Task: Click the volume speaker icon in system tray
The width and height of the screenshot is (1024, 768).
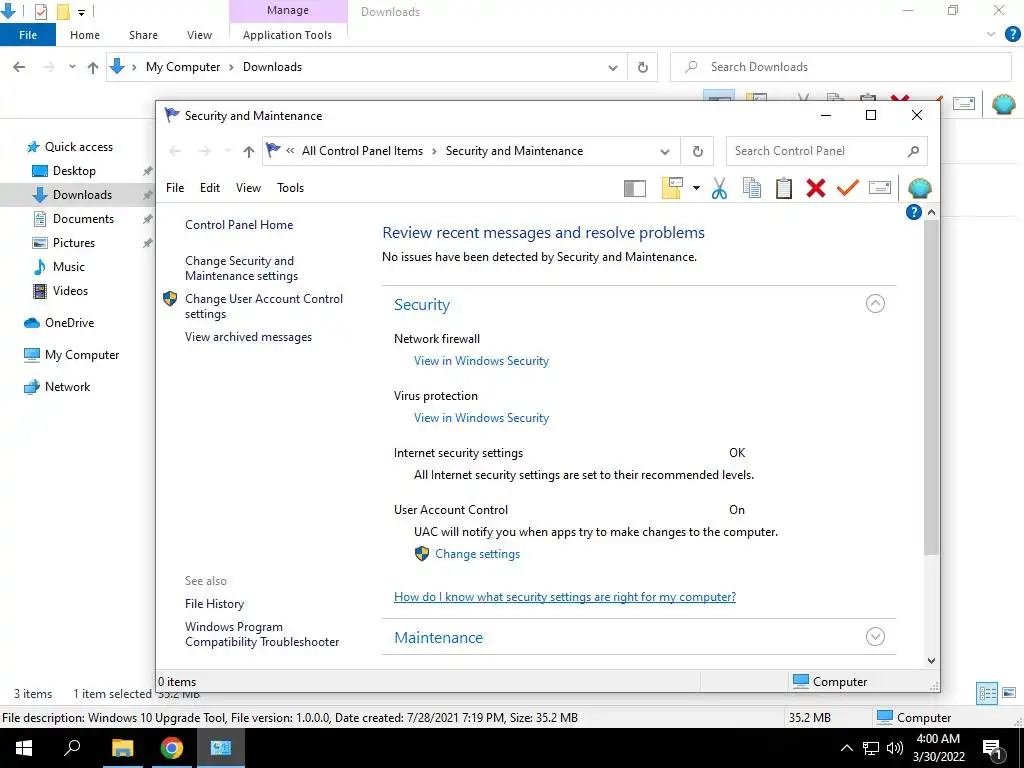Action: point(895,748)
